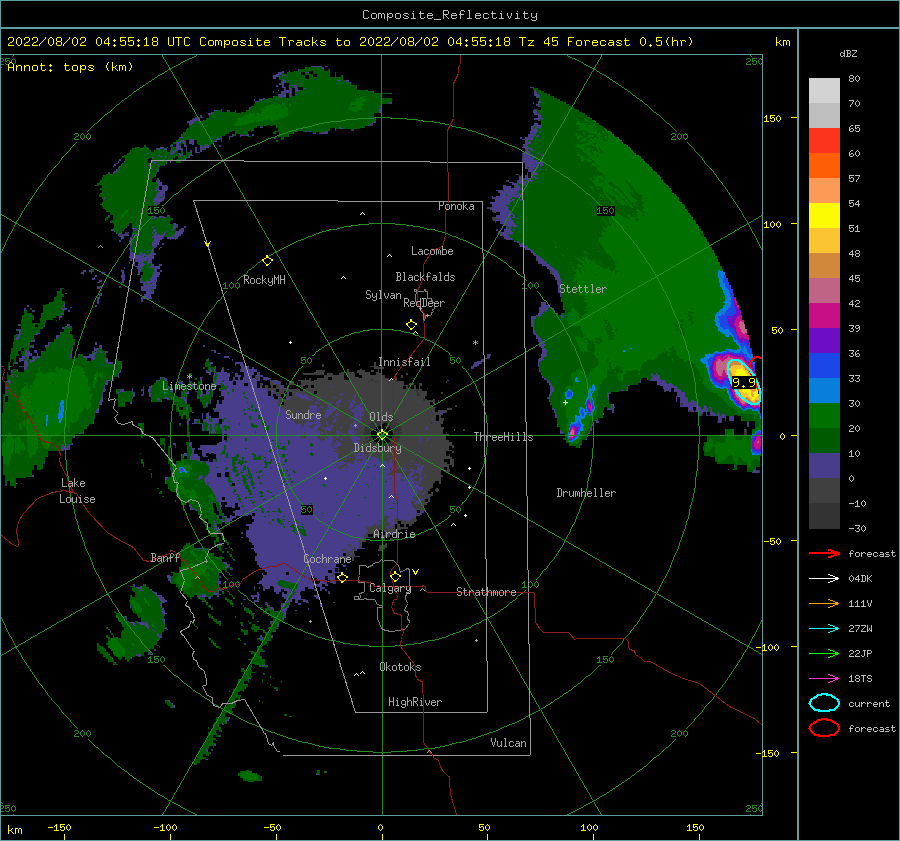Select the purple 36–39 dBZ swatch
Screen dimensions: 900x841
[824, 341]
